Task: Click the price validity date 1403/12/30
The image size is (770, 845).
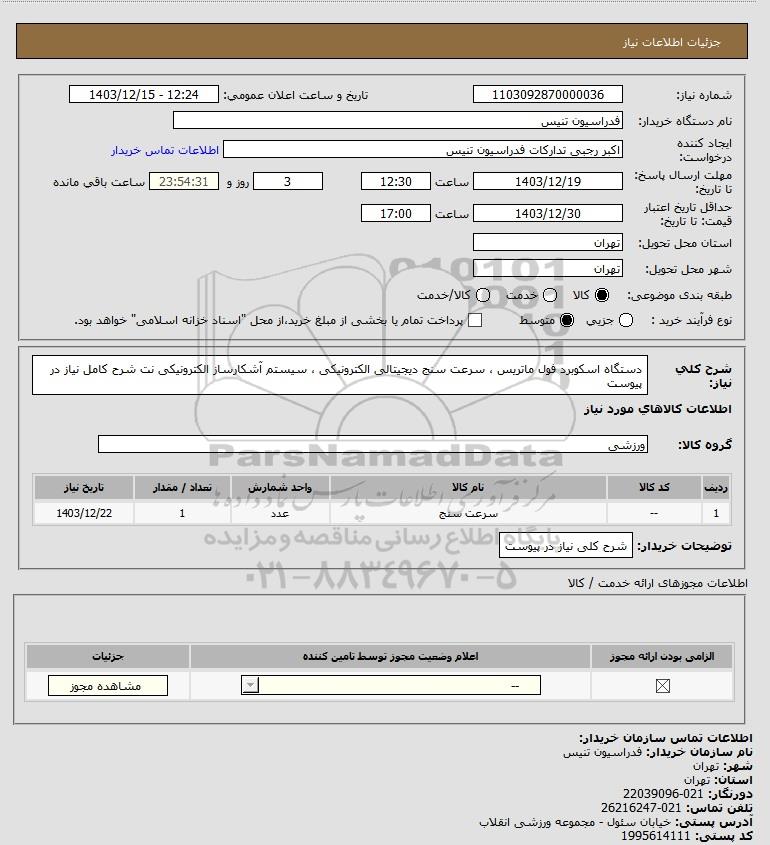Action: click(x=547, y=213)
